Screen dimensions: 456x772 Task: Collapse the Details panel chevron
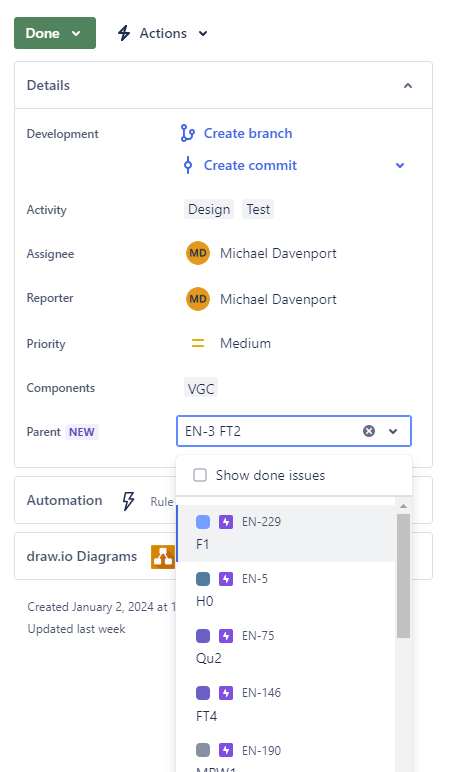coord(408,86)
